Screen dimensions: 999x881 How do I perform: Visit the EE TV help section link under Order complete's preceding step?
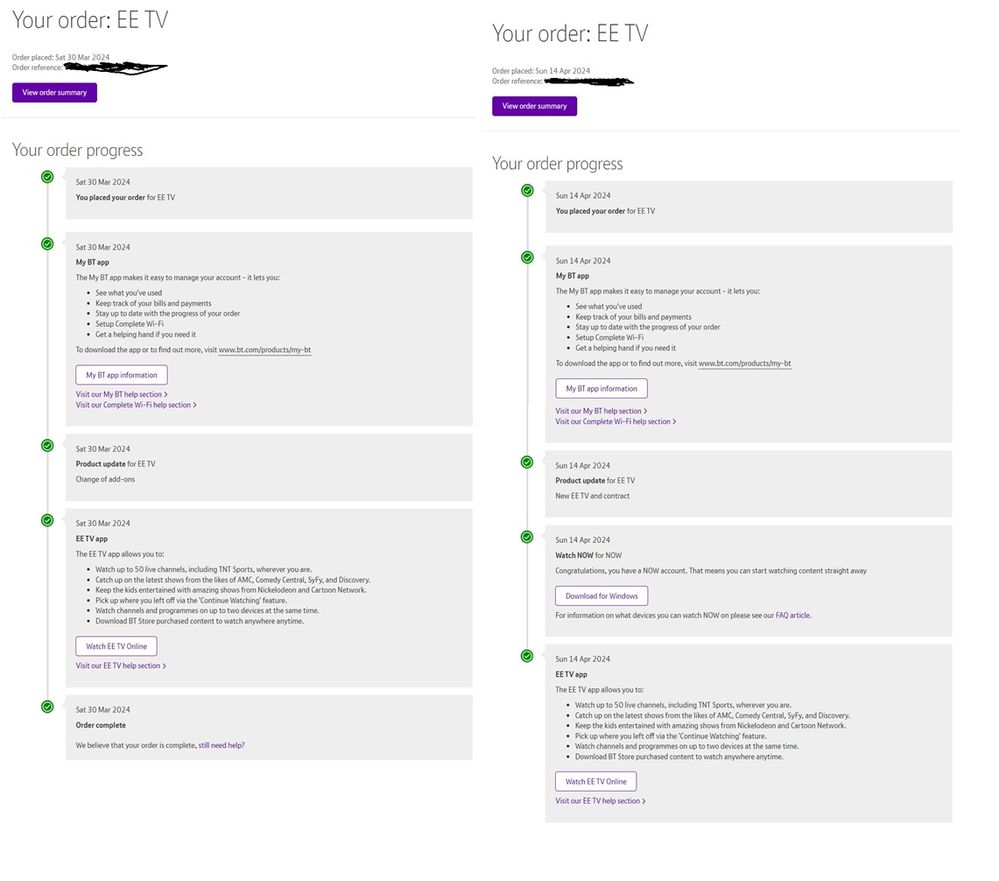[x=120, y=666]
